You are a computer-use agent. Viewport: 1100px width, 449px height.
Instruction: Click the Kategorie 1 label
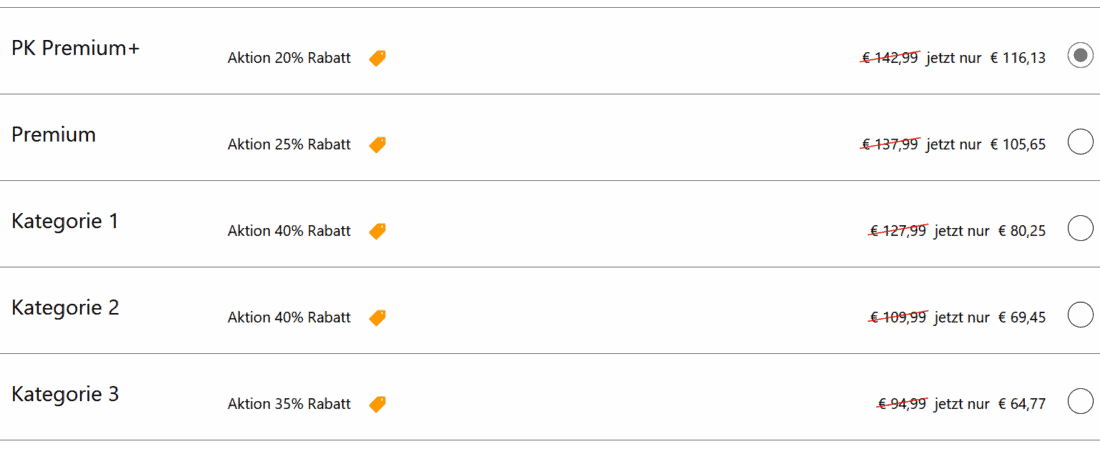pos(65,221)
